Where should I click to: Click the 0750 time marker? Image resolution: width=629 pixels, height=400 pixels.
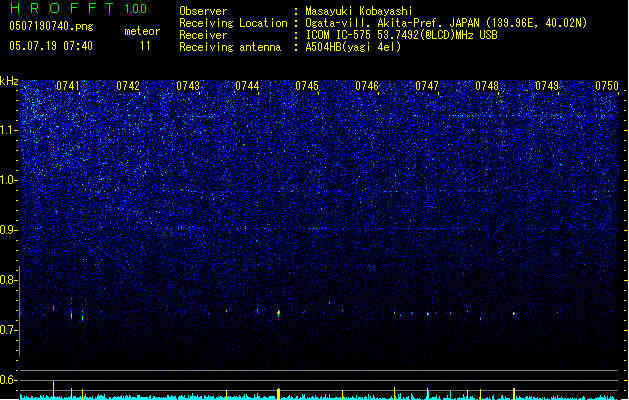(607, 86)
